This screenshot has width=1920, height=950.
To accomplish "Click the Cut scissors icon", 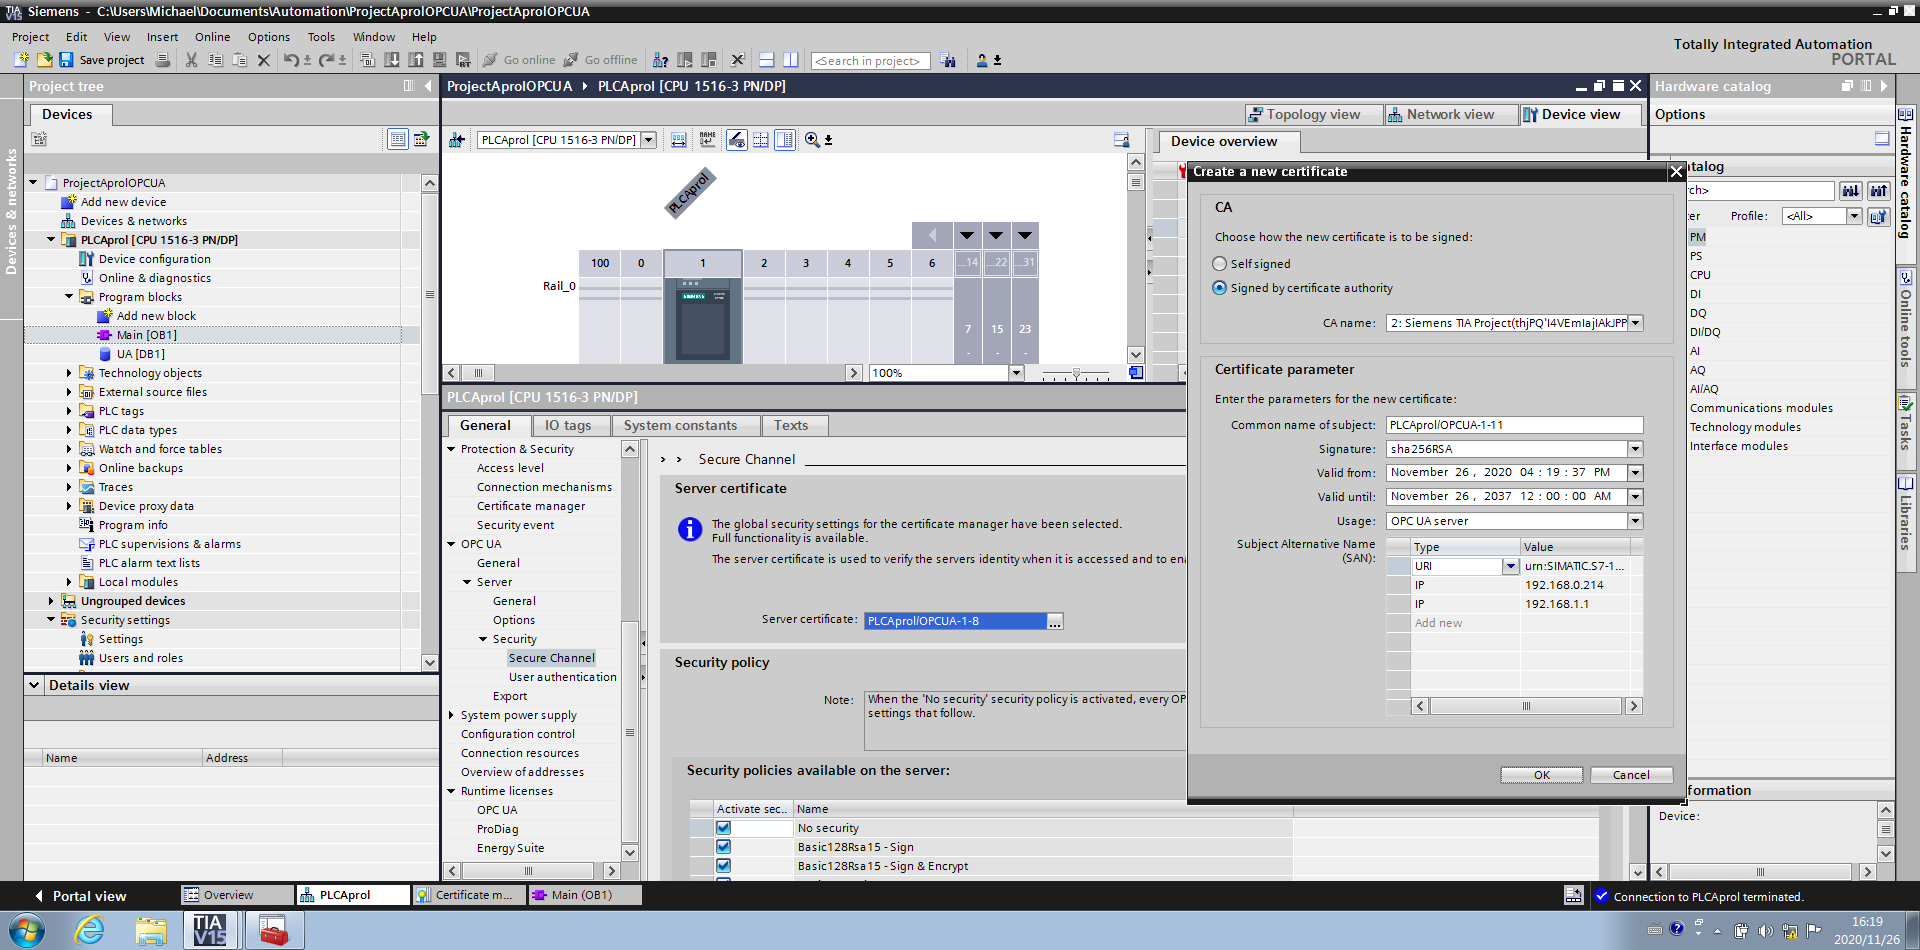I will coord(191,60).
